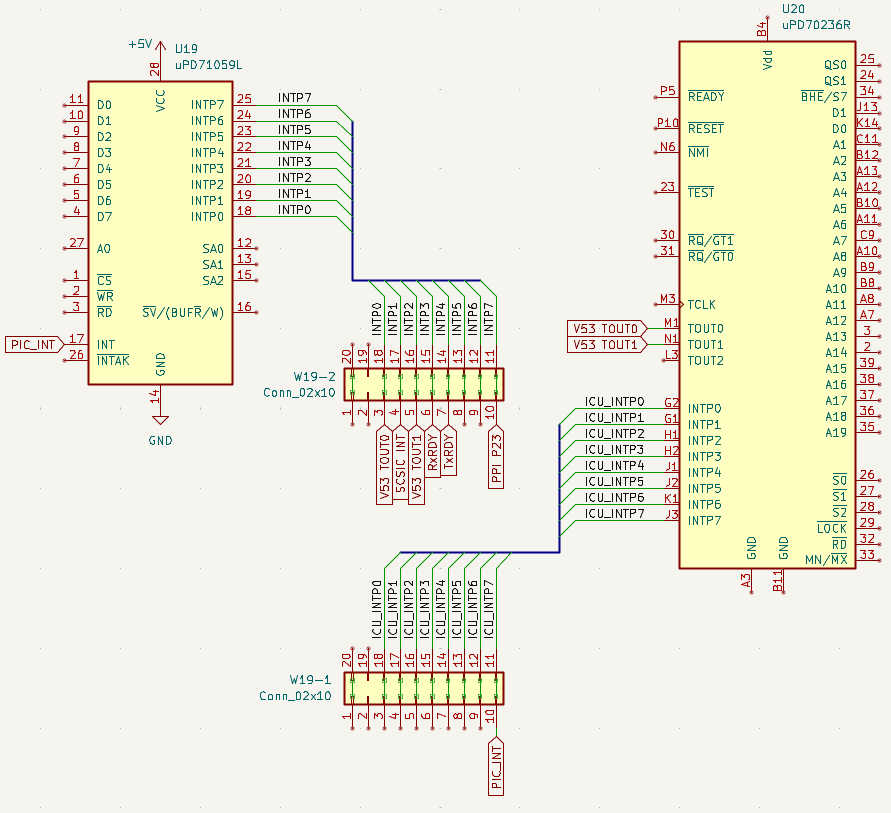
Task: Select the W19-1 connector symbol body
Action: 424,687
